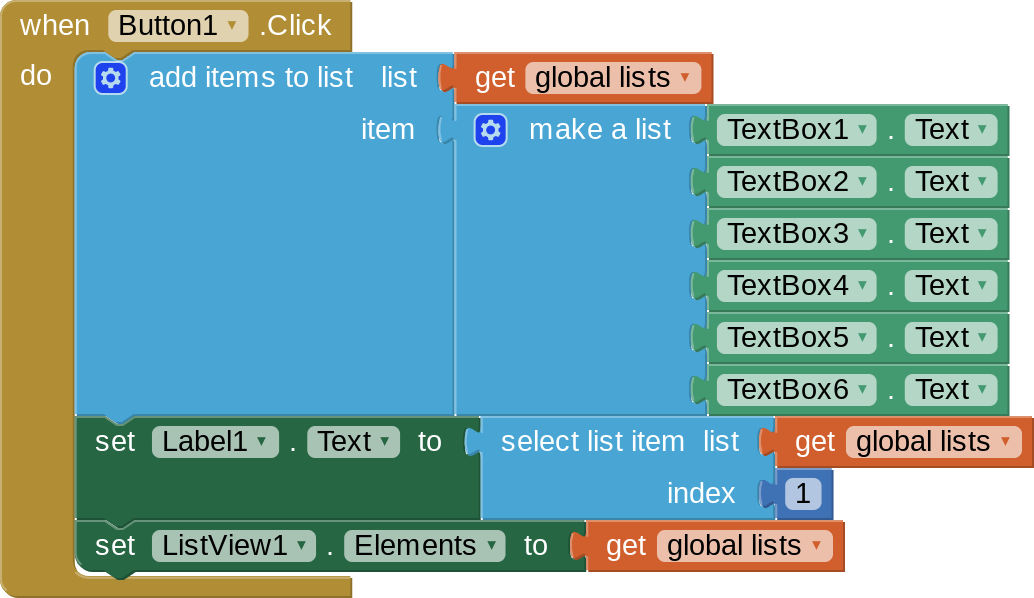Expand the TextBox4 component dropdown

[x=797, y=286]
